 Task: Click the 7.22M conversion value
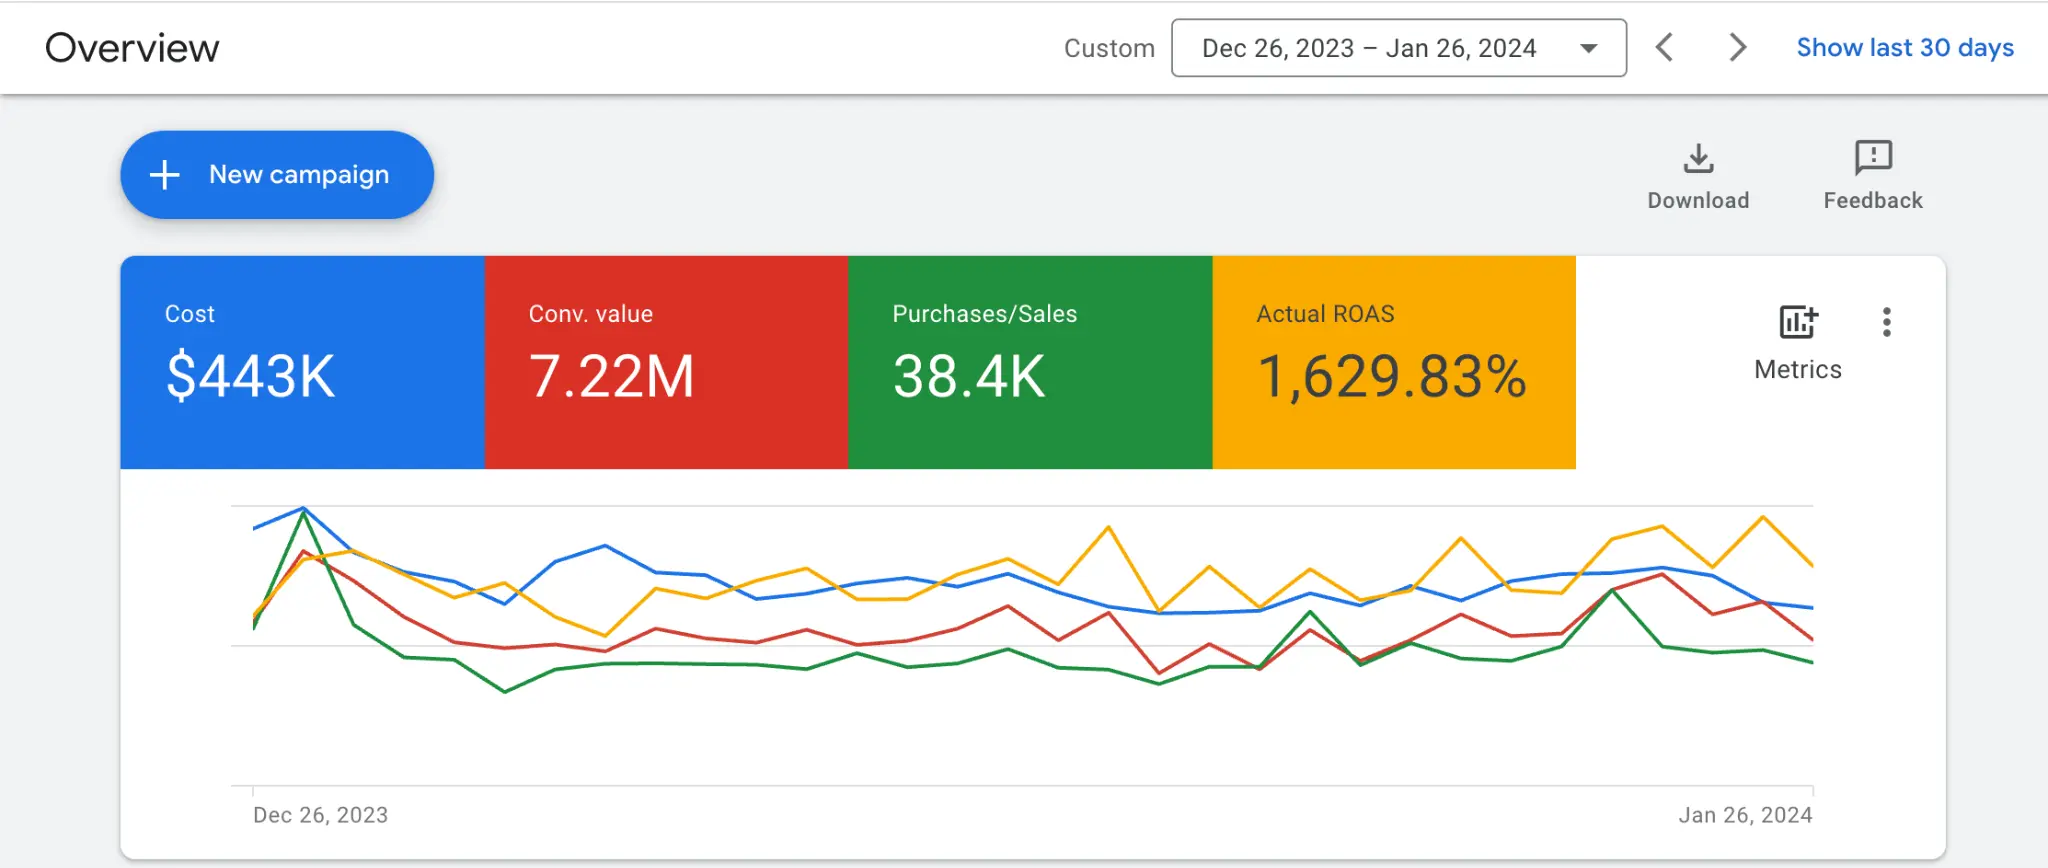(612, 377)
